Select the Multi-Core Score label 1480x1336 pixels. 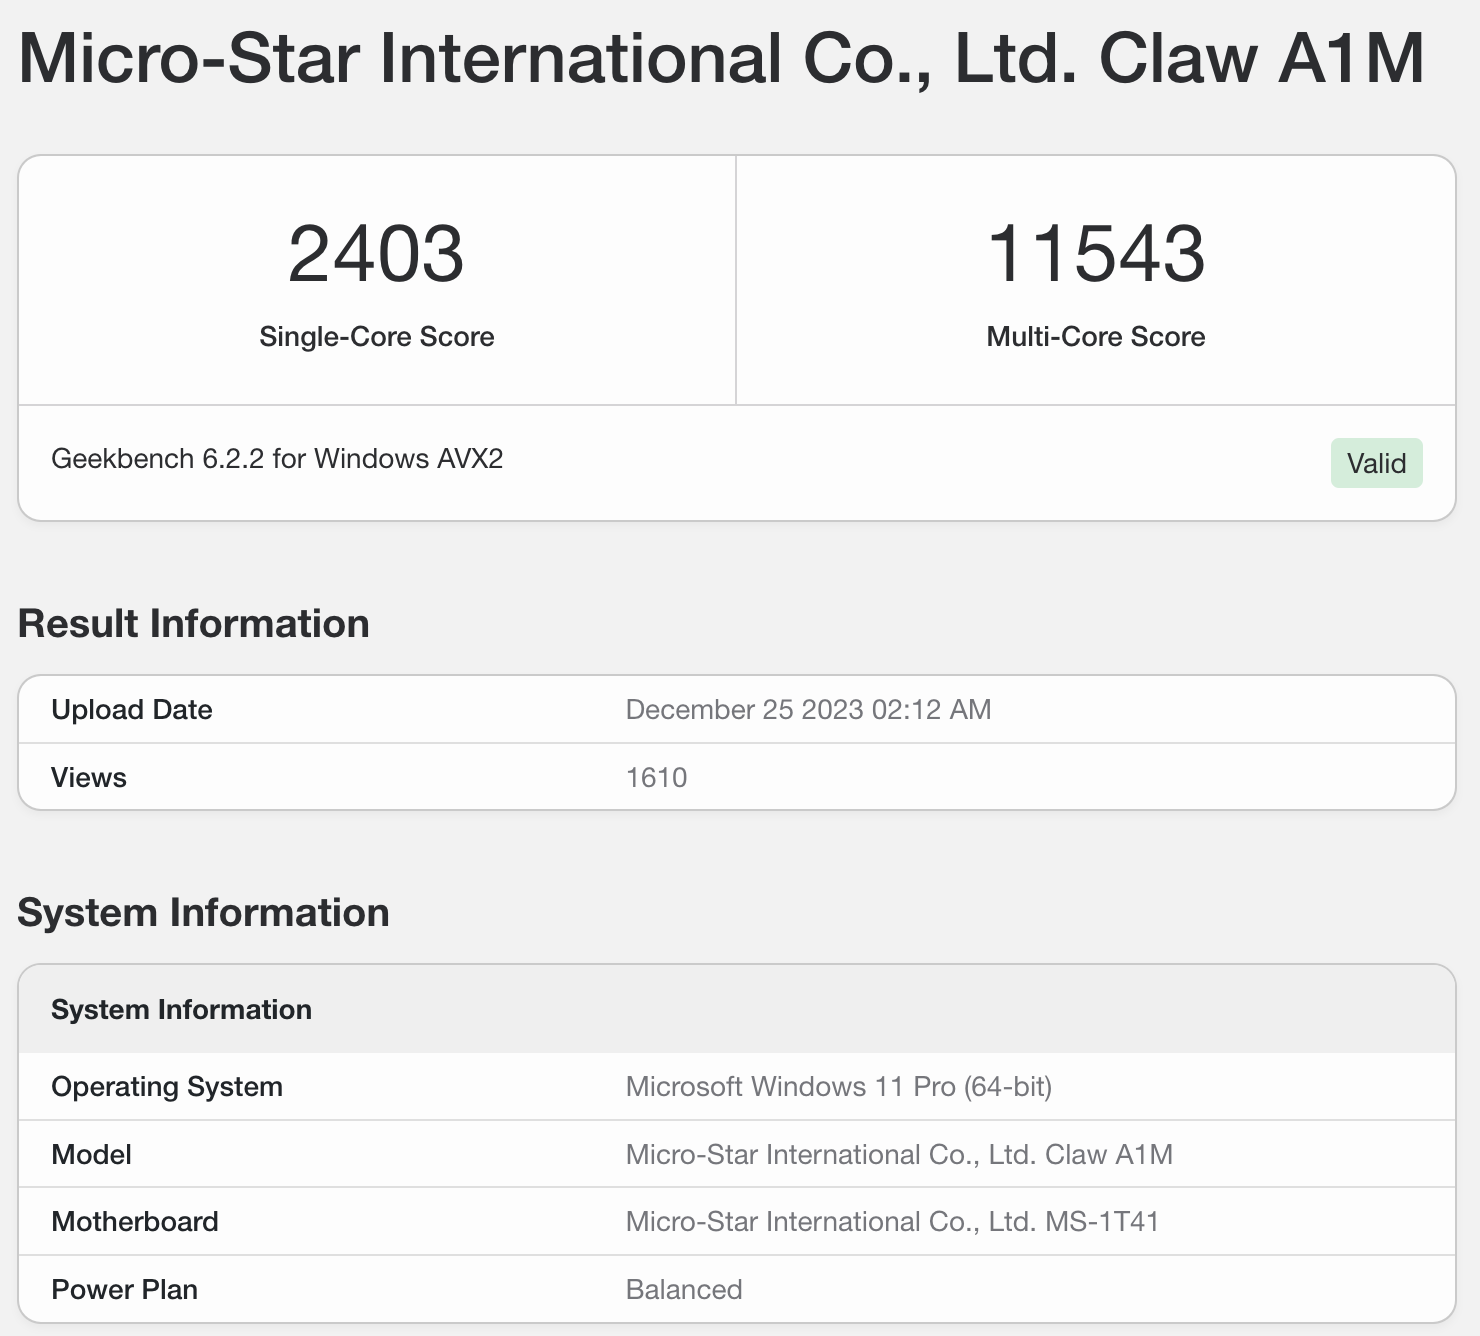click(1095, 337)
